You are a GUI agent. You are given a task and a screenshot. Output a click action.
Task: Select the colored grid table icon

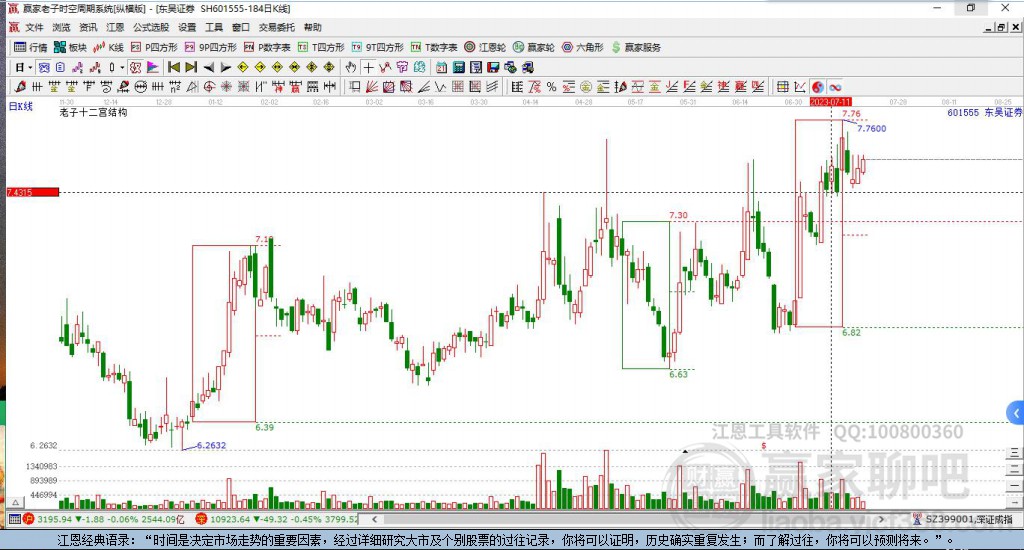click(x=782, y=87)
